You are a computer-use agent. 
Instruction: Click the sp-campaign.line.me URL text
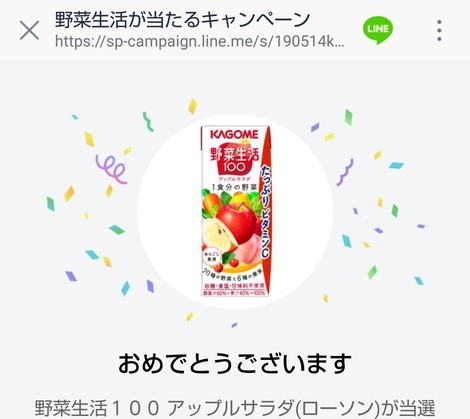(x=200, y=42)
